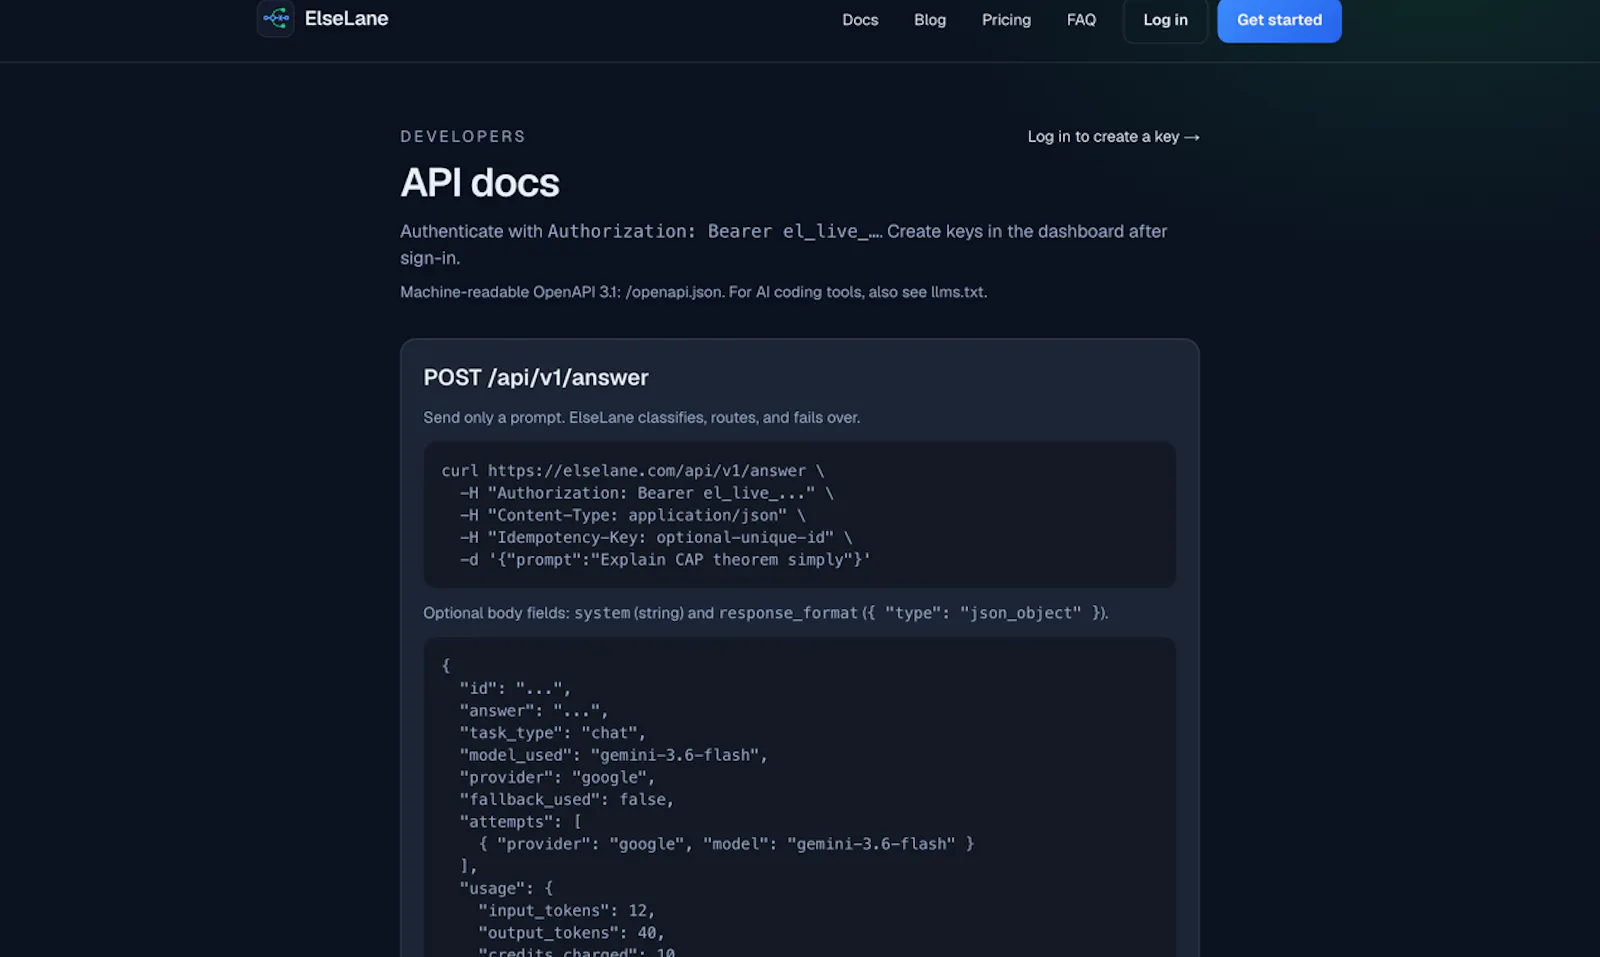
Task: Click the "fallback_used": false line
Action: (567, 800)
